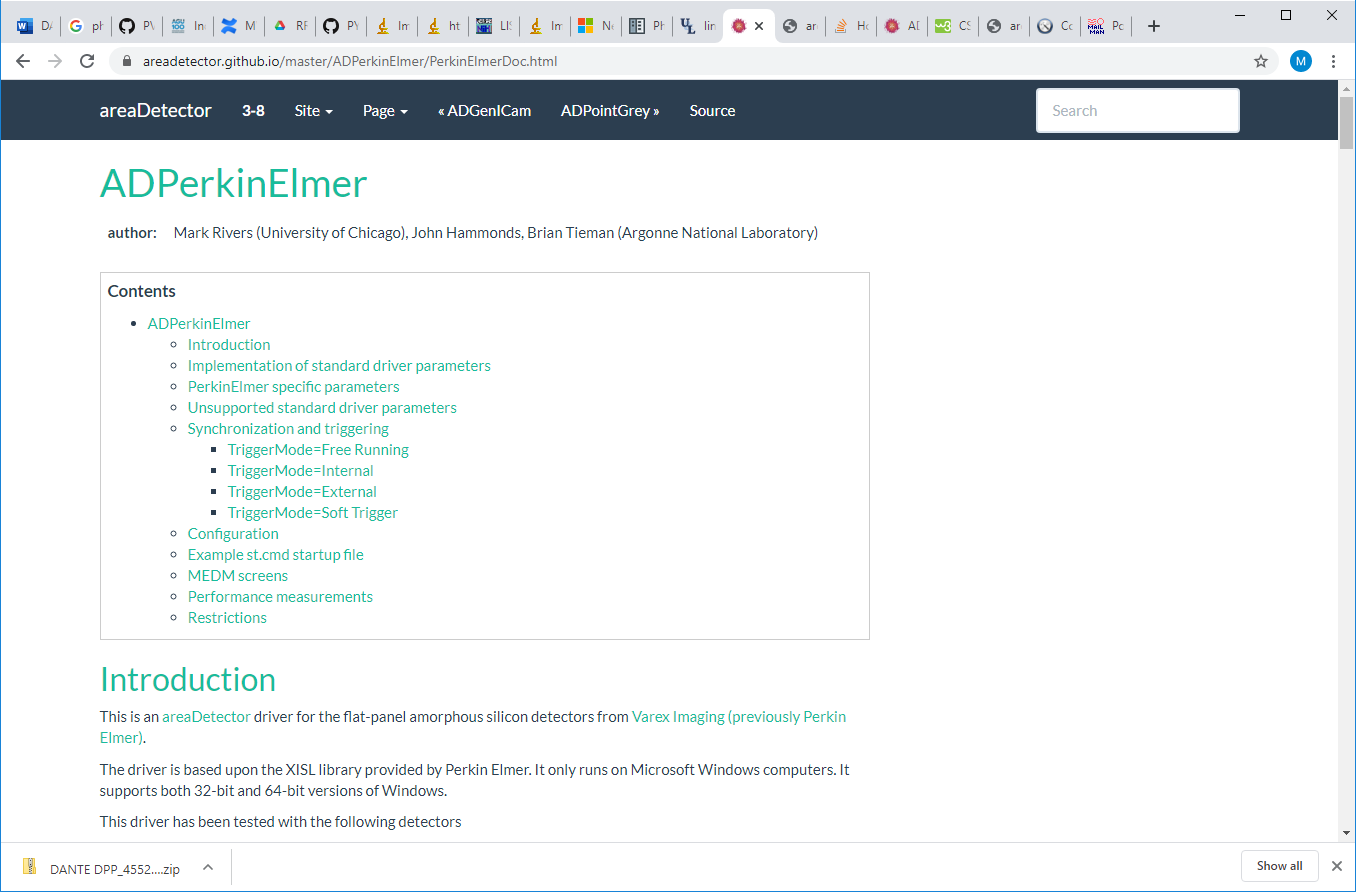Expand the Site dropdown menu
The image size is (1356, 892).
[313, 111]
